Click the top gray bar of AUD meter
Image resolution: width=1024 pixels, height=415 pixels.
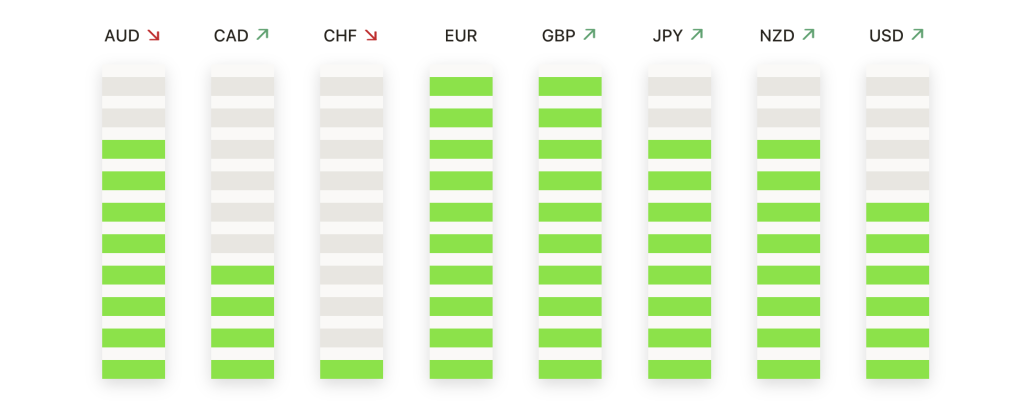(x=133, y=86)
